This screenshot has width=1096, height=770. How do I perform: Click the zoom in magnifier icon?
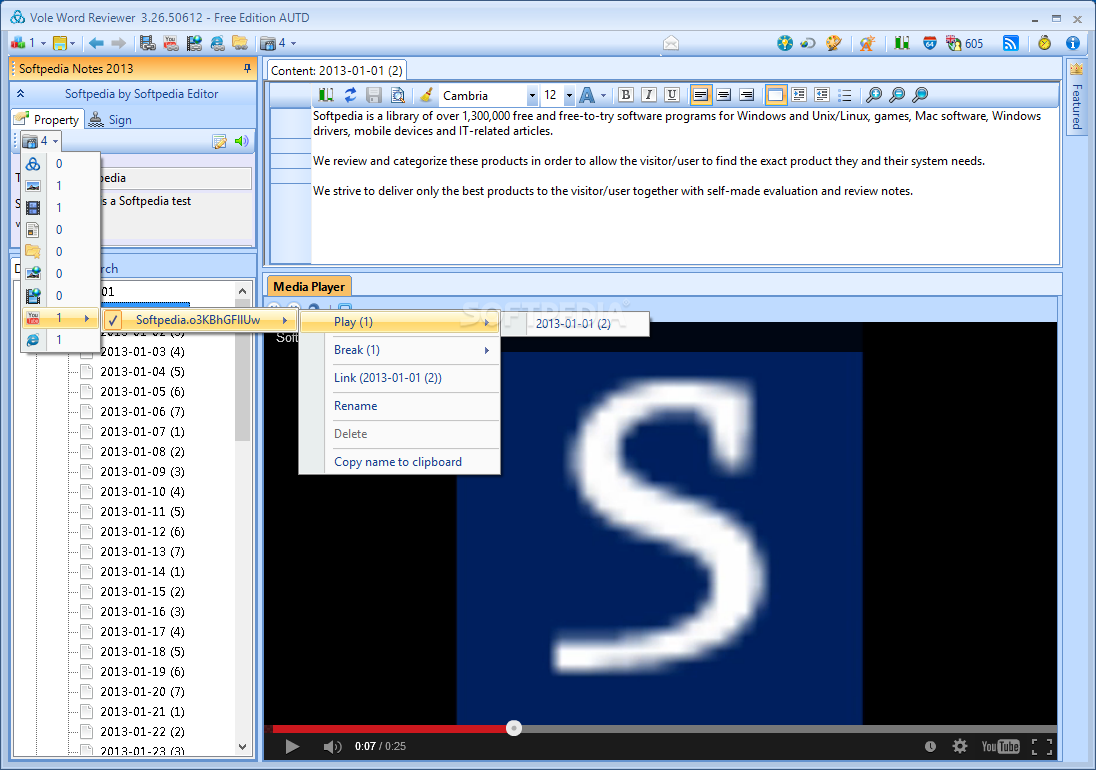point(874,95)
